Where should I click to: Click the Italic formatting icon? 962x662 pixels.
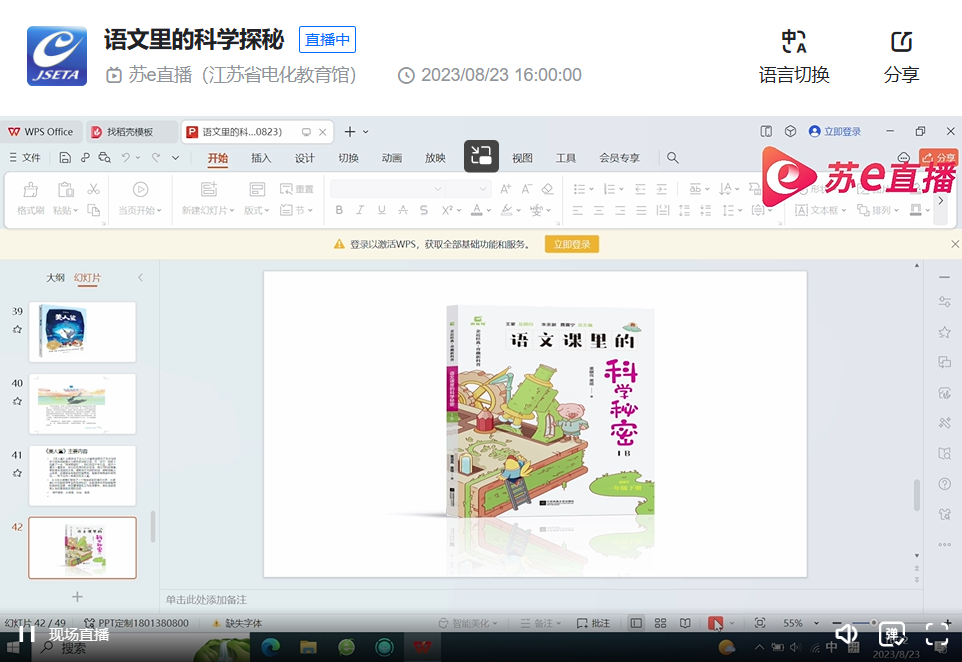[360, 210]
